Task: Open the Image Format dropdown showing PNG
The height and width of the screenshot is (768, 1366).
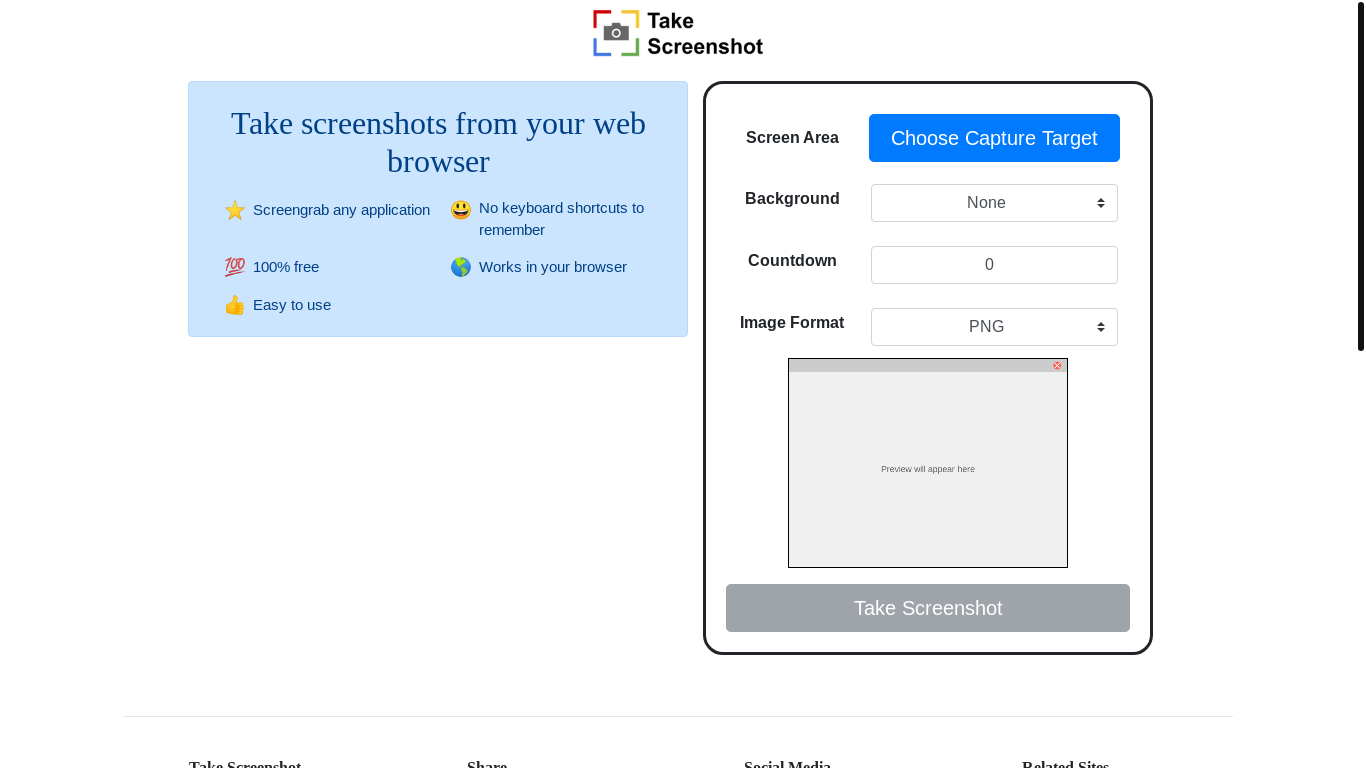Action: point(994,327)
